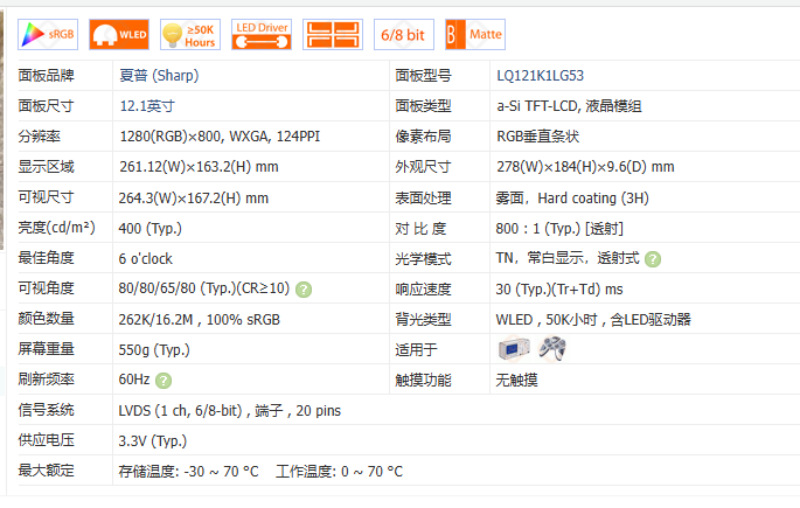
Task: Click the 6/8 bit badge
Action: point(404,35)
